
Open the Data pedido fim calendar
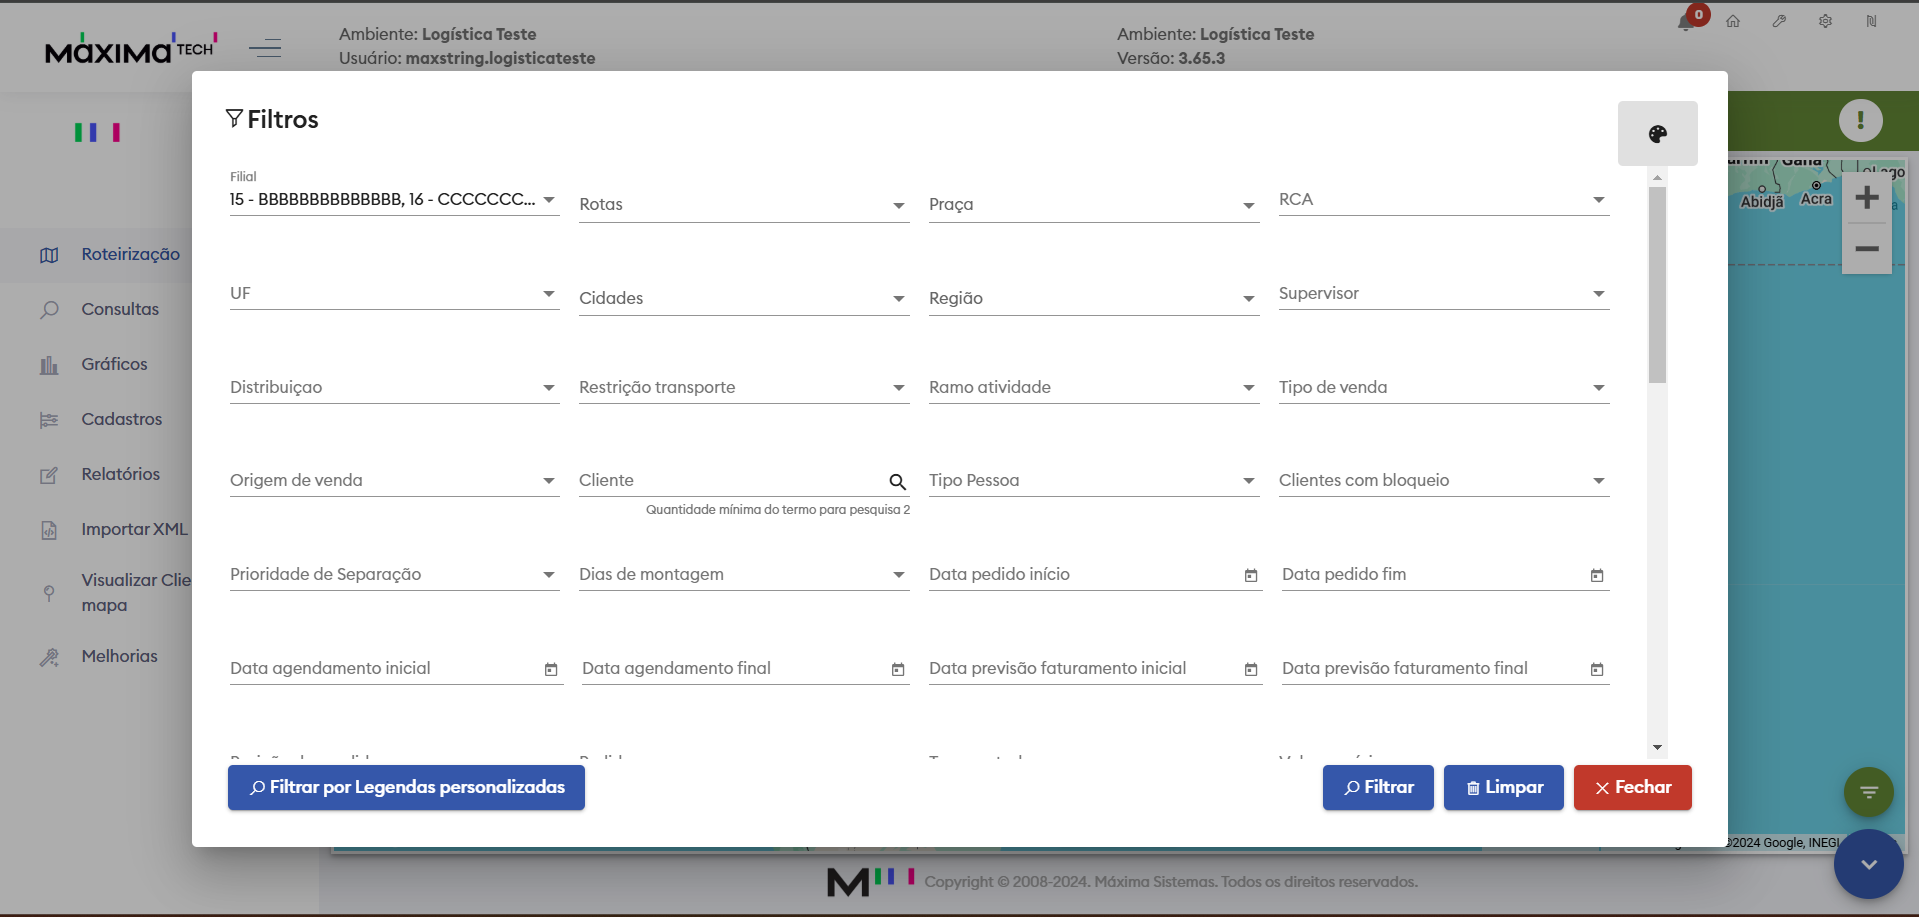(1596, 575)
